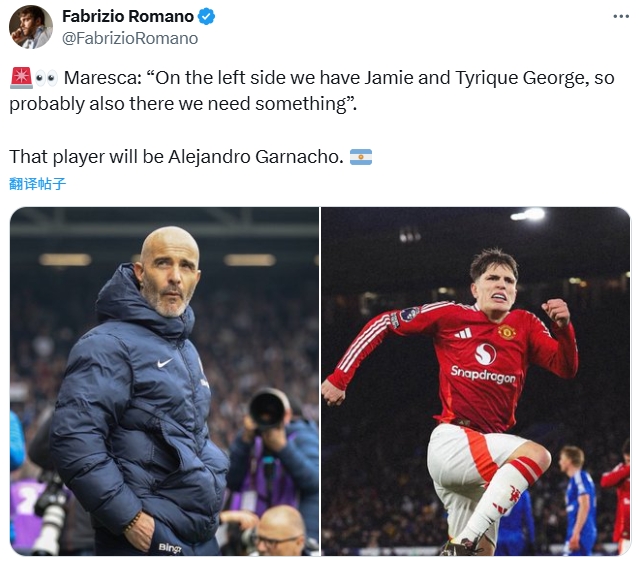Click the camera lens in left photo
The image size is (639, 561).
coord(268,408)
